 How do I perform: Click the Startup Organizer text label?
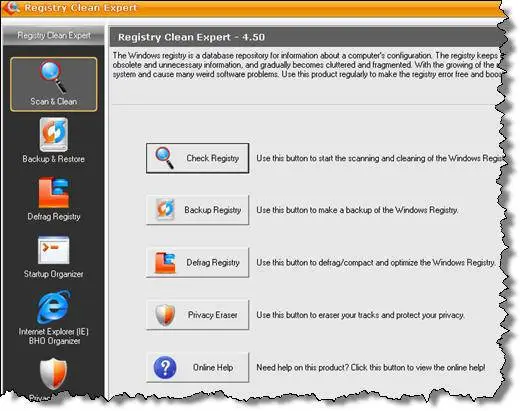coord(54,274)
